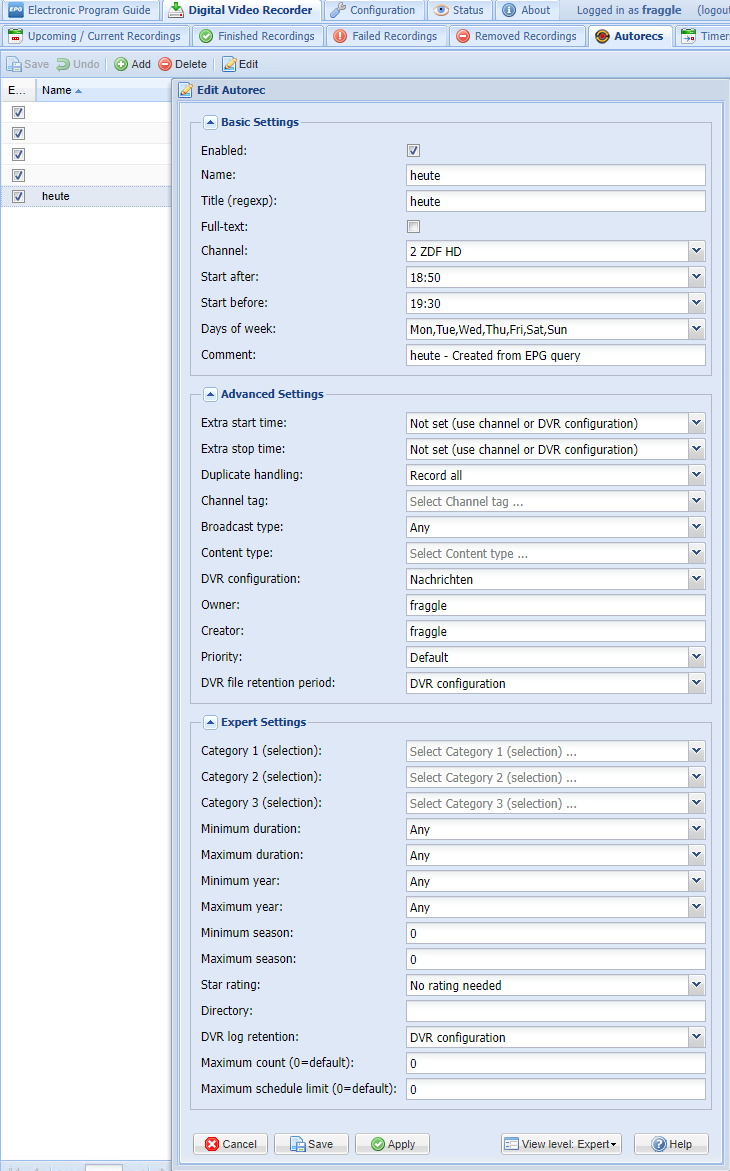Open Extra stop time dropdown
Screen dimensions: 730x1171
click(x=696, y=450)
